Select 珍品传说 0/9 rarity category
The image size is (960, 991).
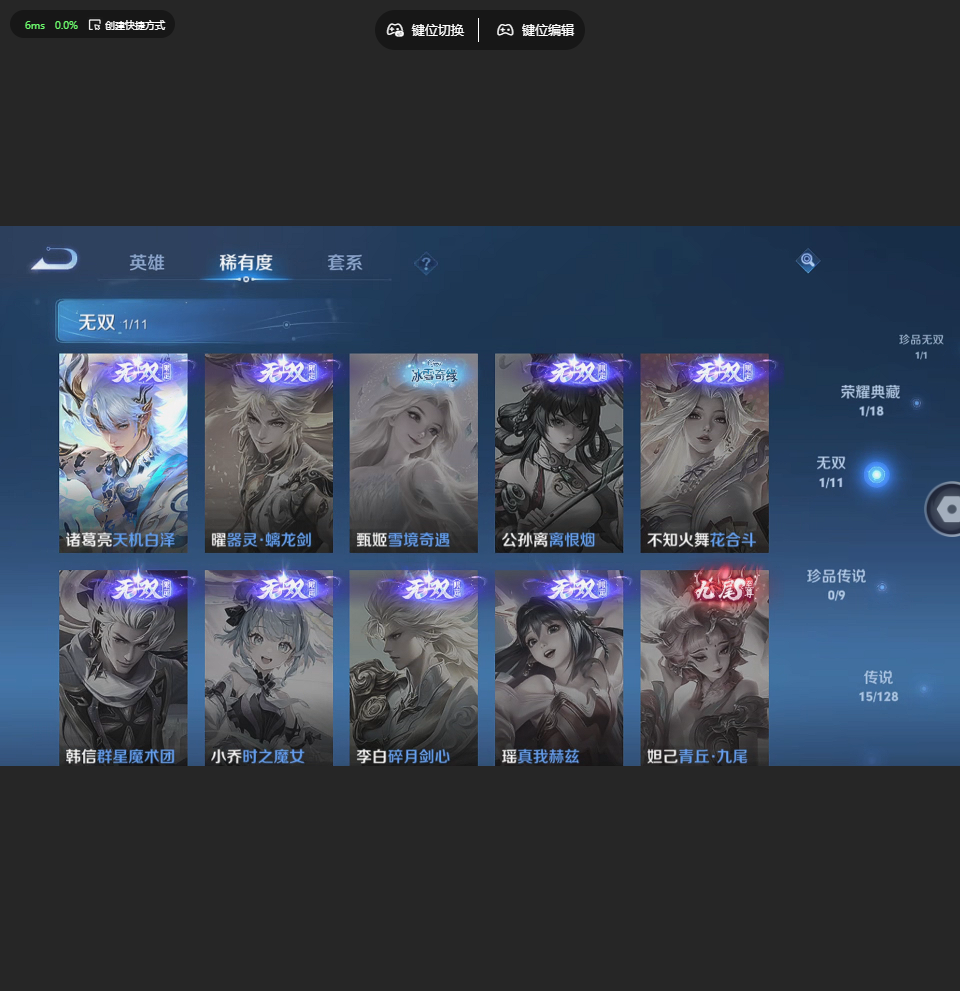[x=836, y=585]
